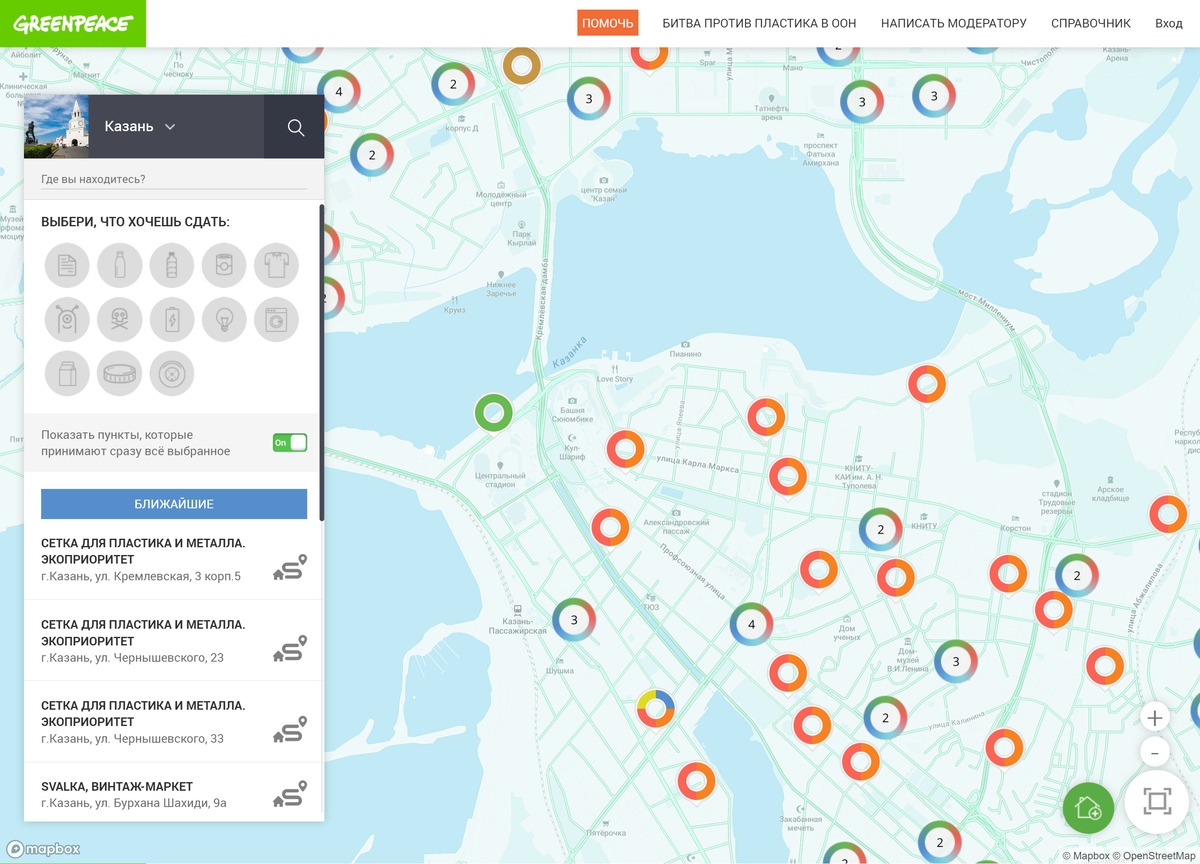Select the milk carton Tetra Pak icon
1200x864 pixels.
(67, 374)
